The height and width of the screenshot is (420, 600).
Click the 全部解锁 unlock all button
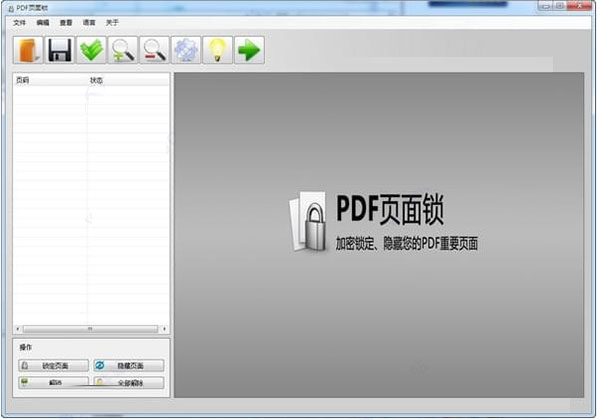[129, 383]
